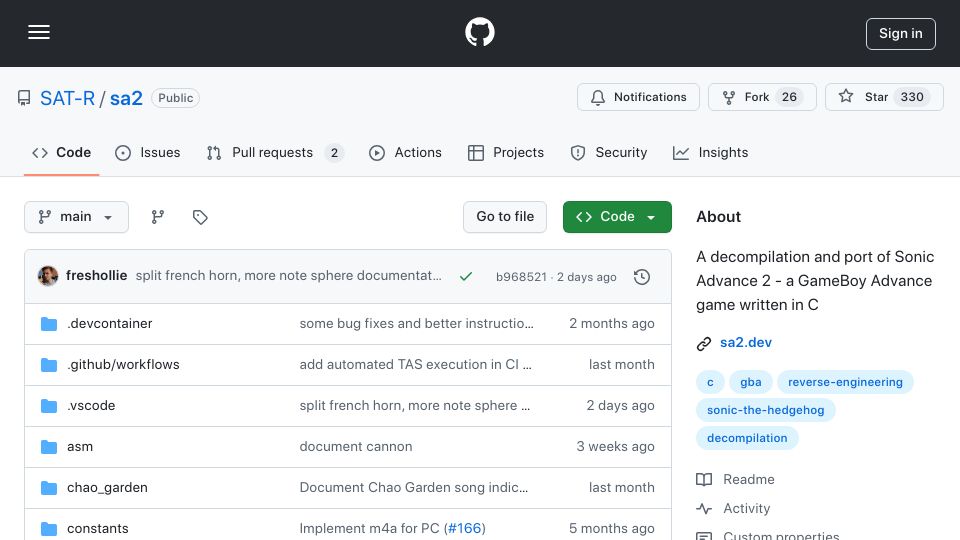Select the 'decompilation' topic tag
960x540 pixels.
tap(747, 438)
